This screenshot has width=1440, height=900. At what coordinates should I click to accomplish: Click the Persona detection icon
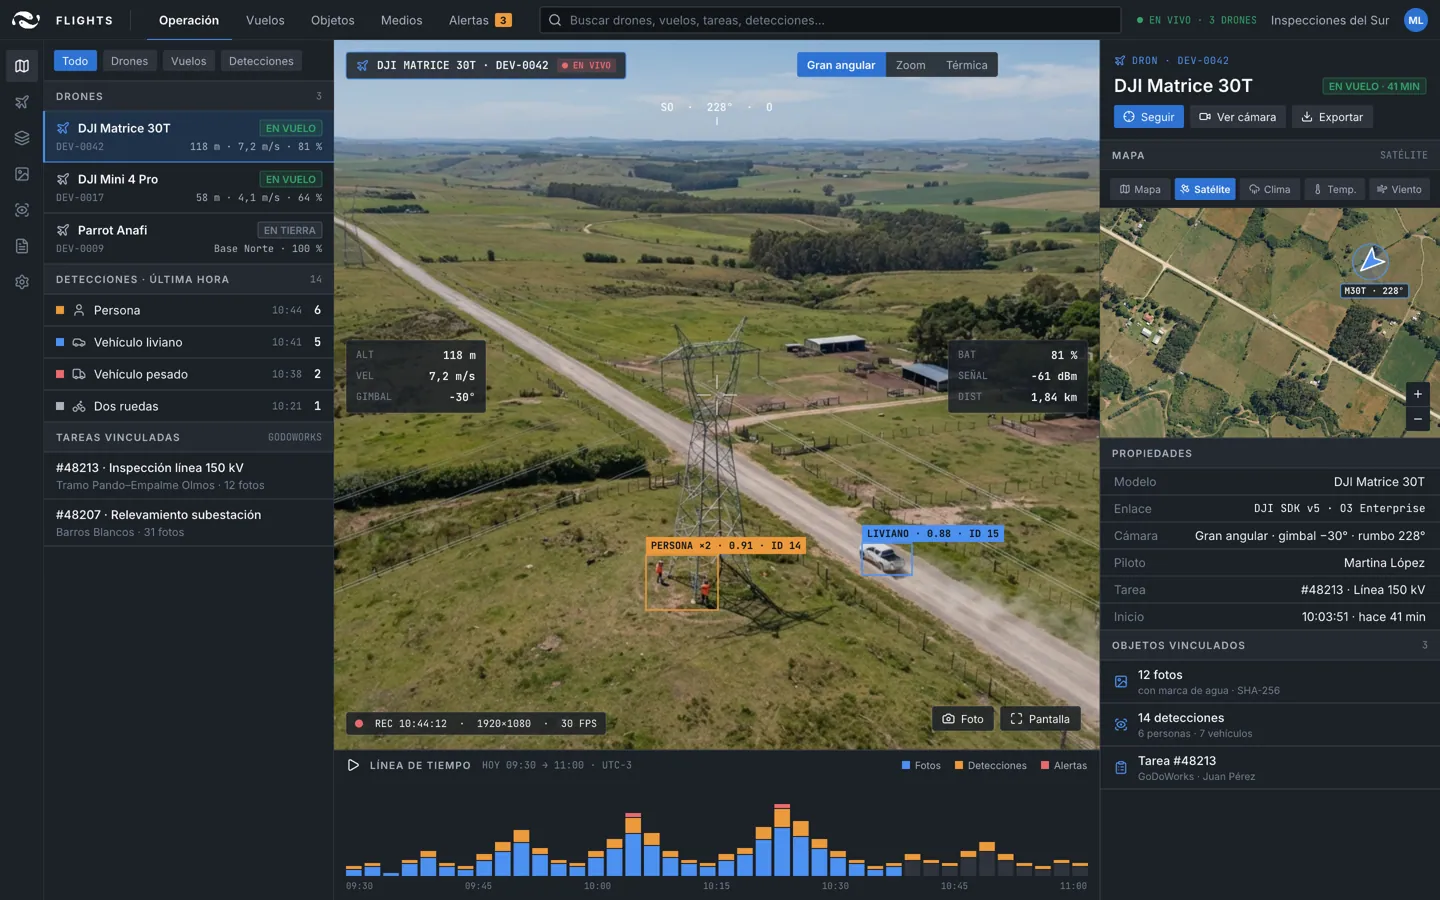79,310
